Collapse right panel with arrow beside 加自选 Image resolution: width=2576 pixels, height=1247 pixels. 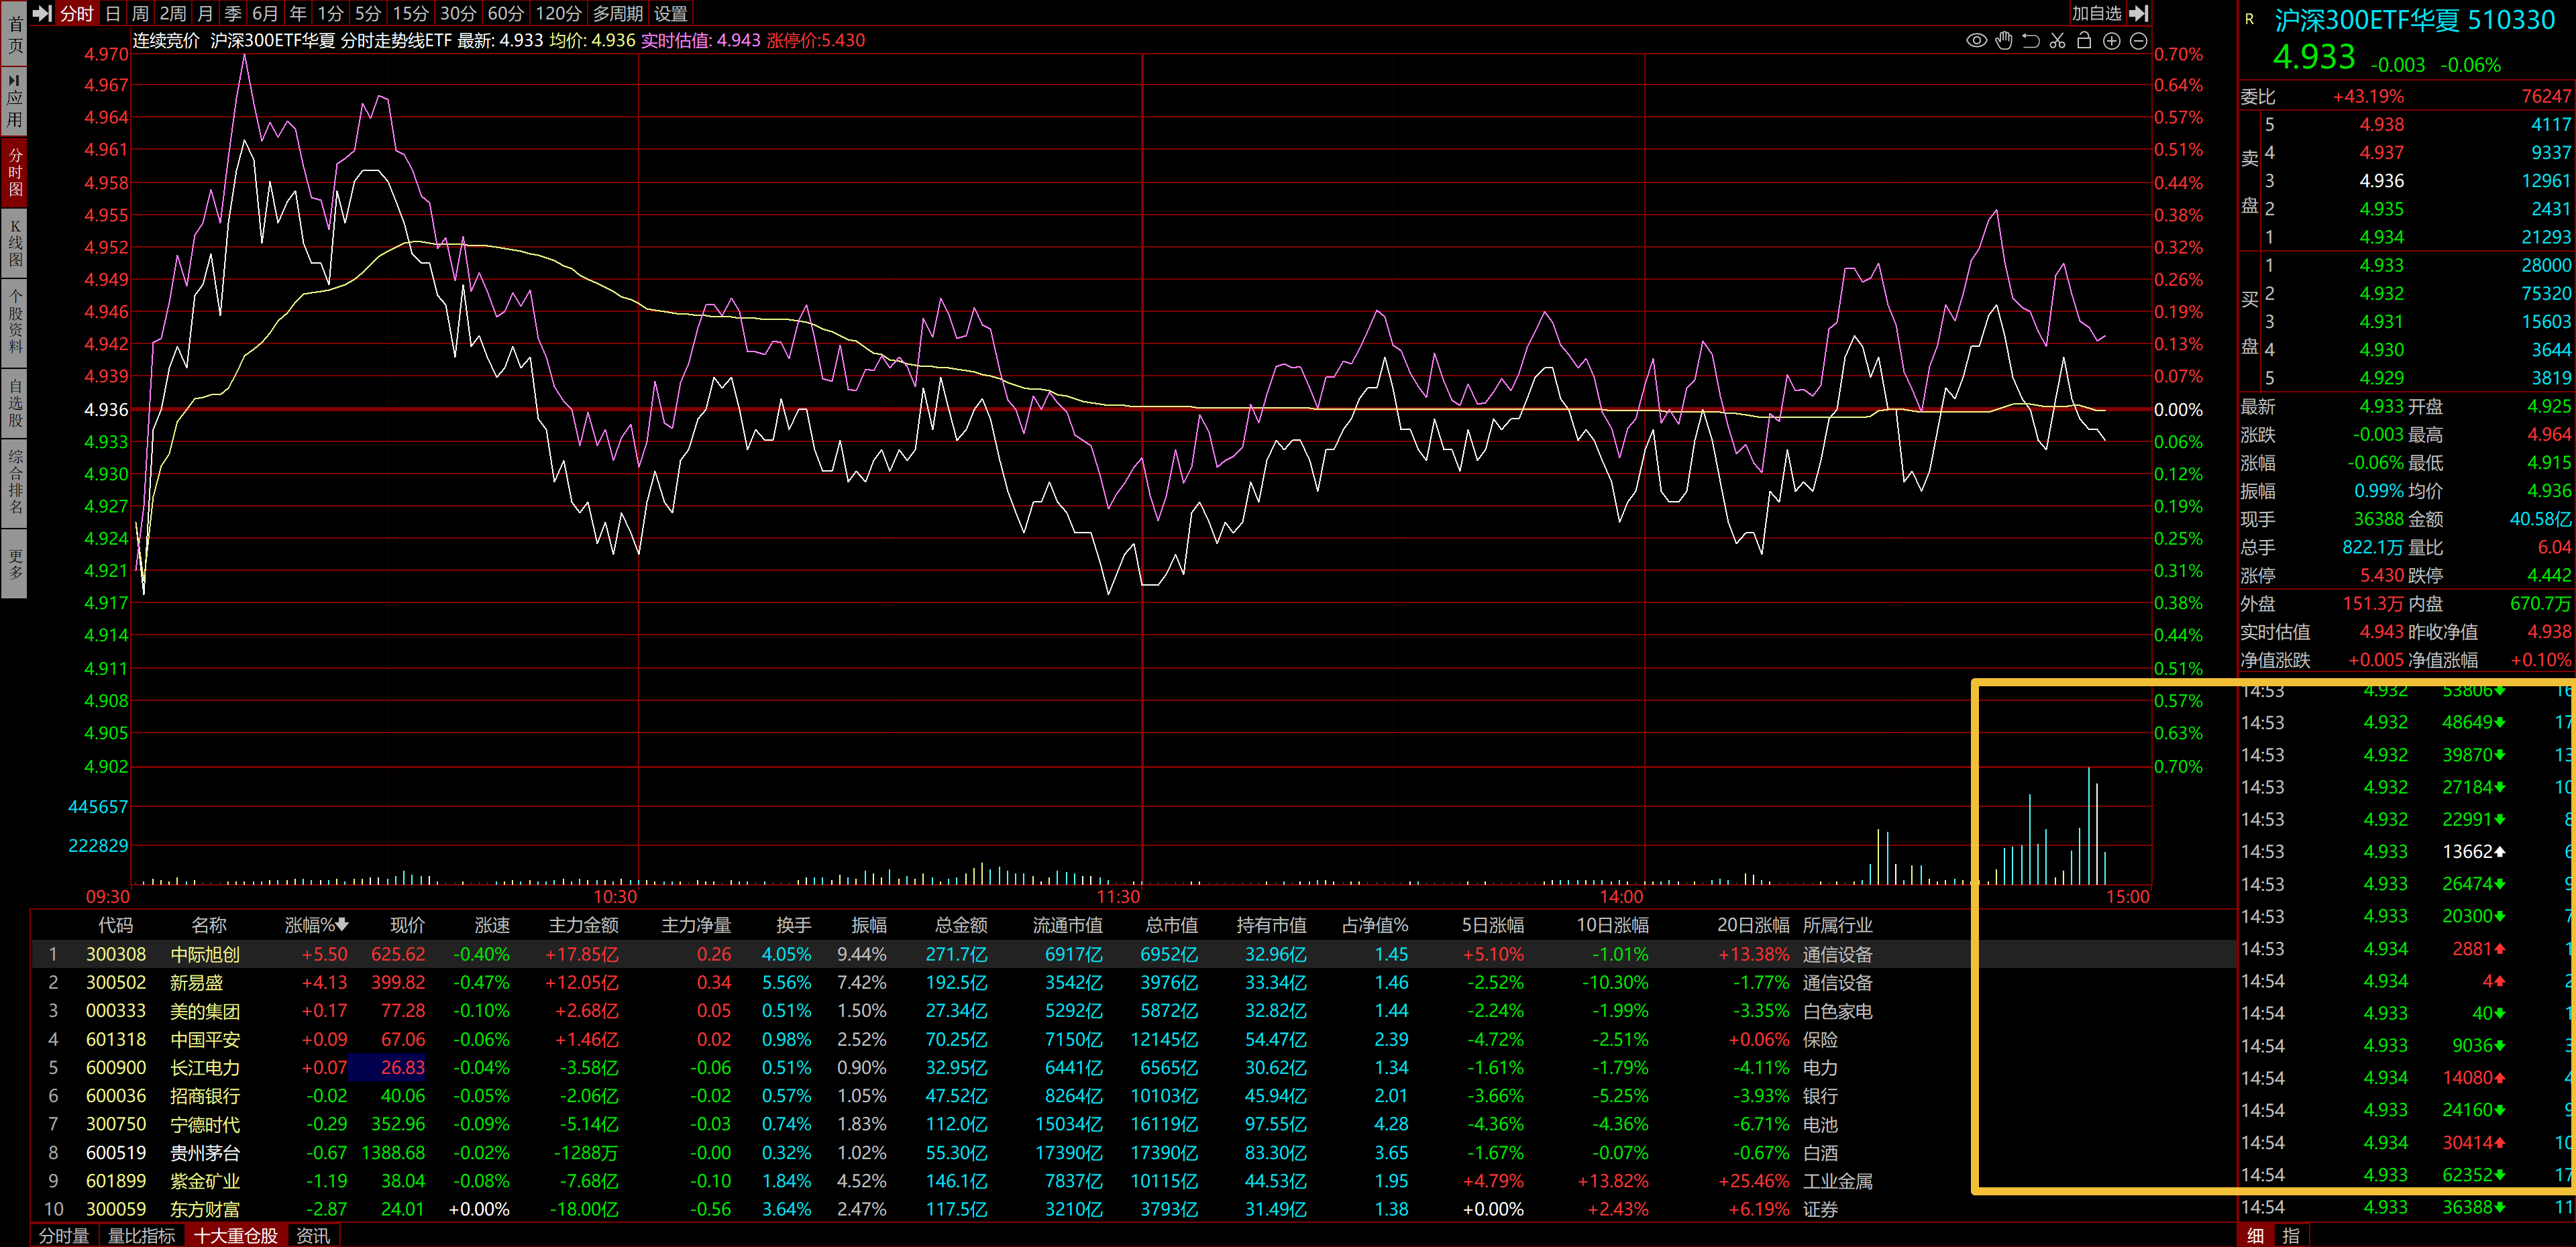pyautogui.click(x=2138, y=13)
